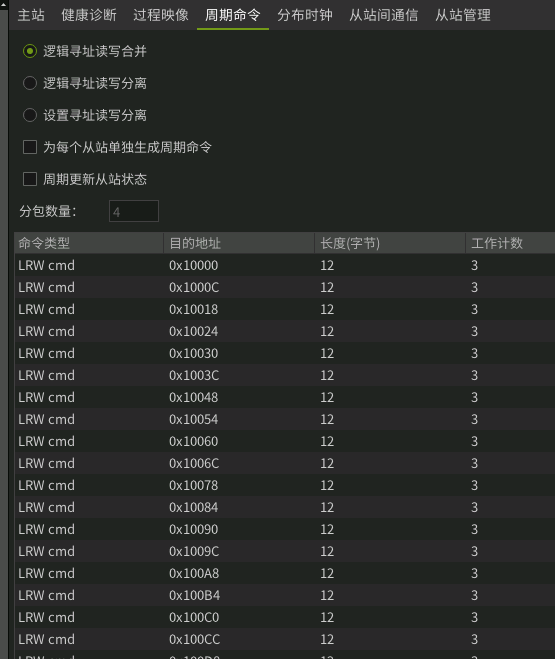The width and height of the screenshot is (555, 659).
Task: Select the LRW cmd row at 0x10000
Action: coord(284,265)
